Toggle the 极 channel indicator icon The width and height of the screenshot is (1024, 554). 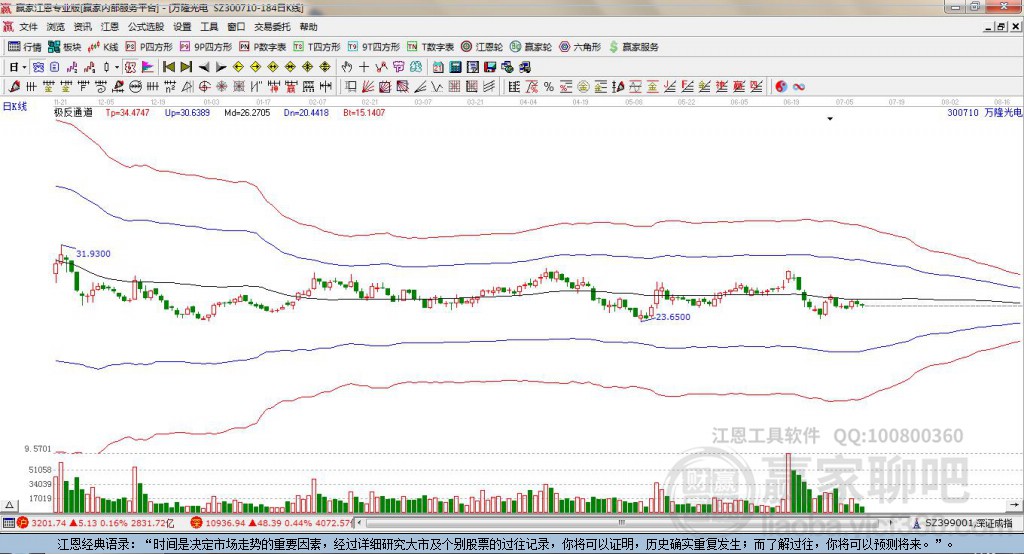coord(130,67)
